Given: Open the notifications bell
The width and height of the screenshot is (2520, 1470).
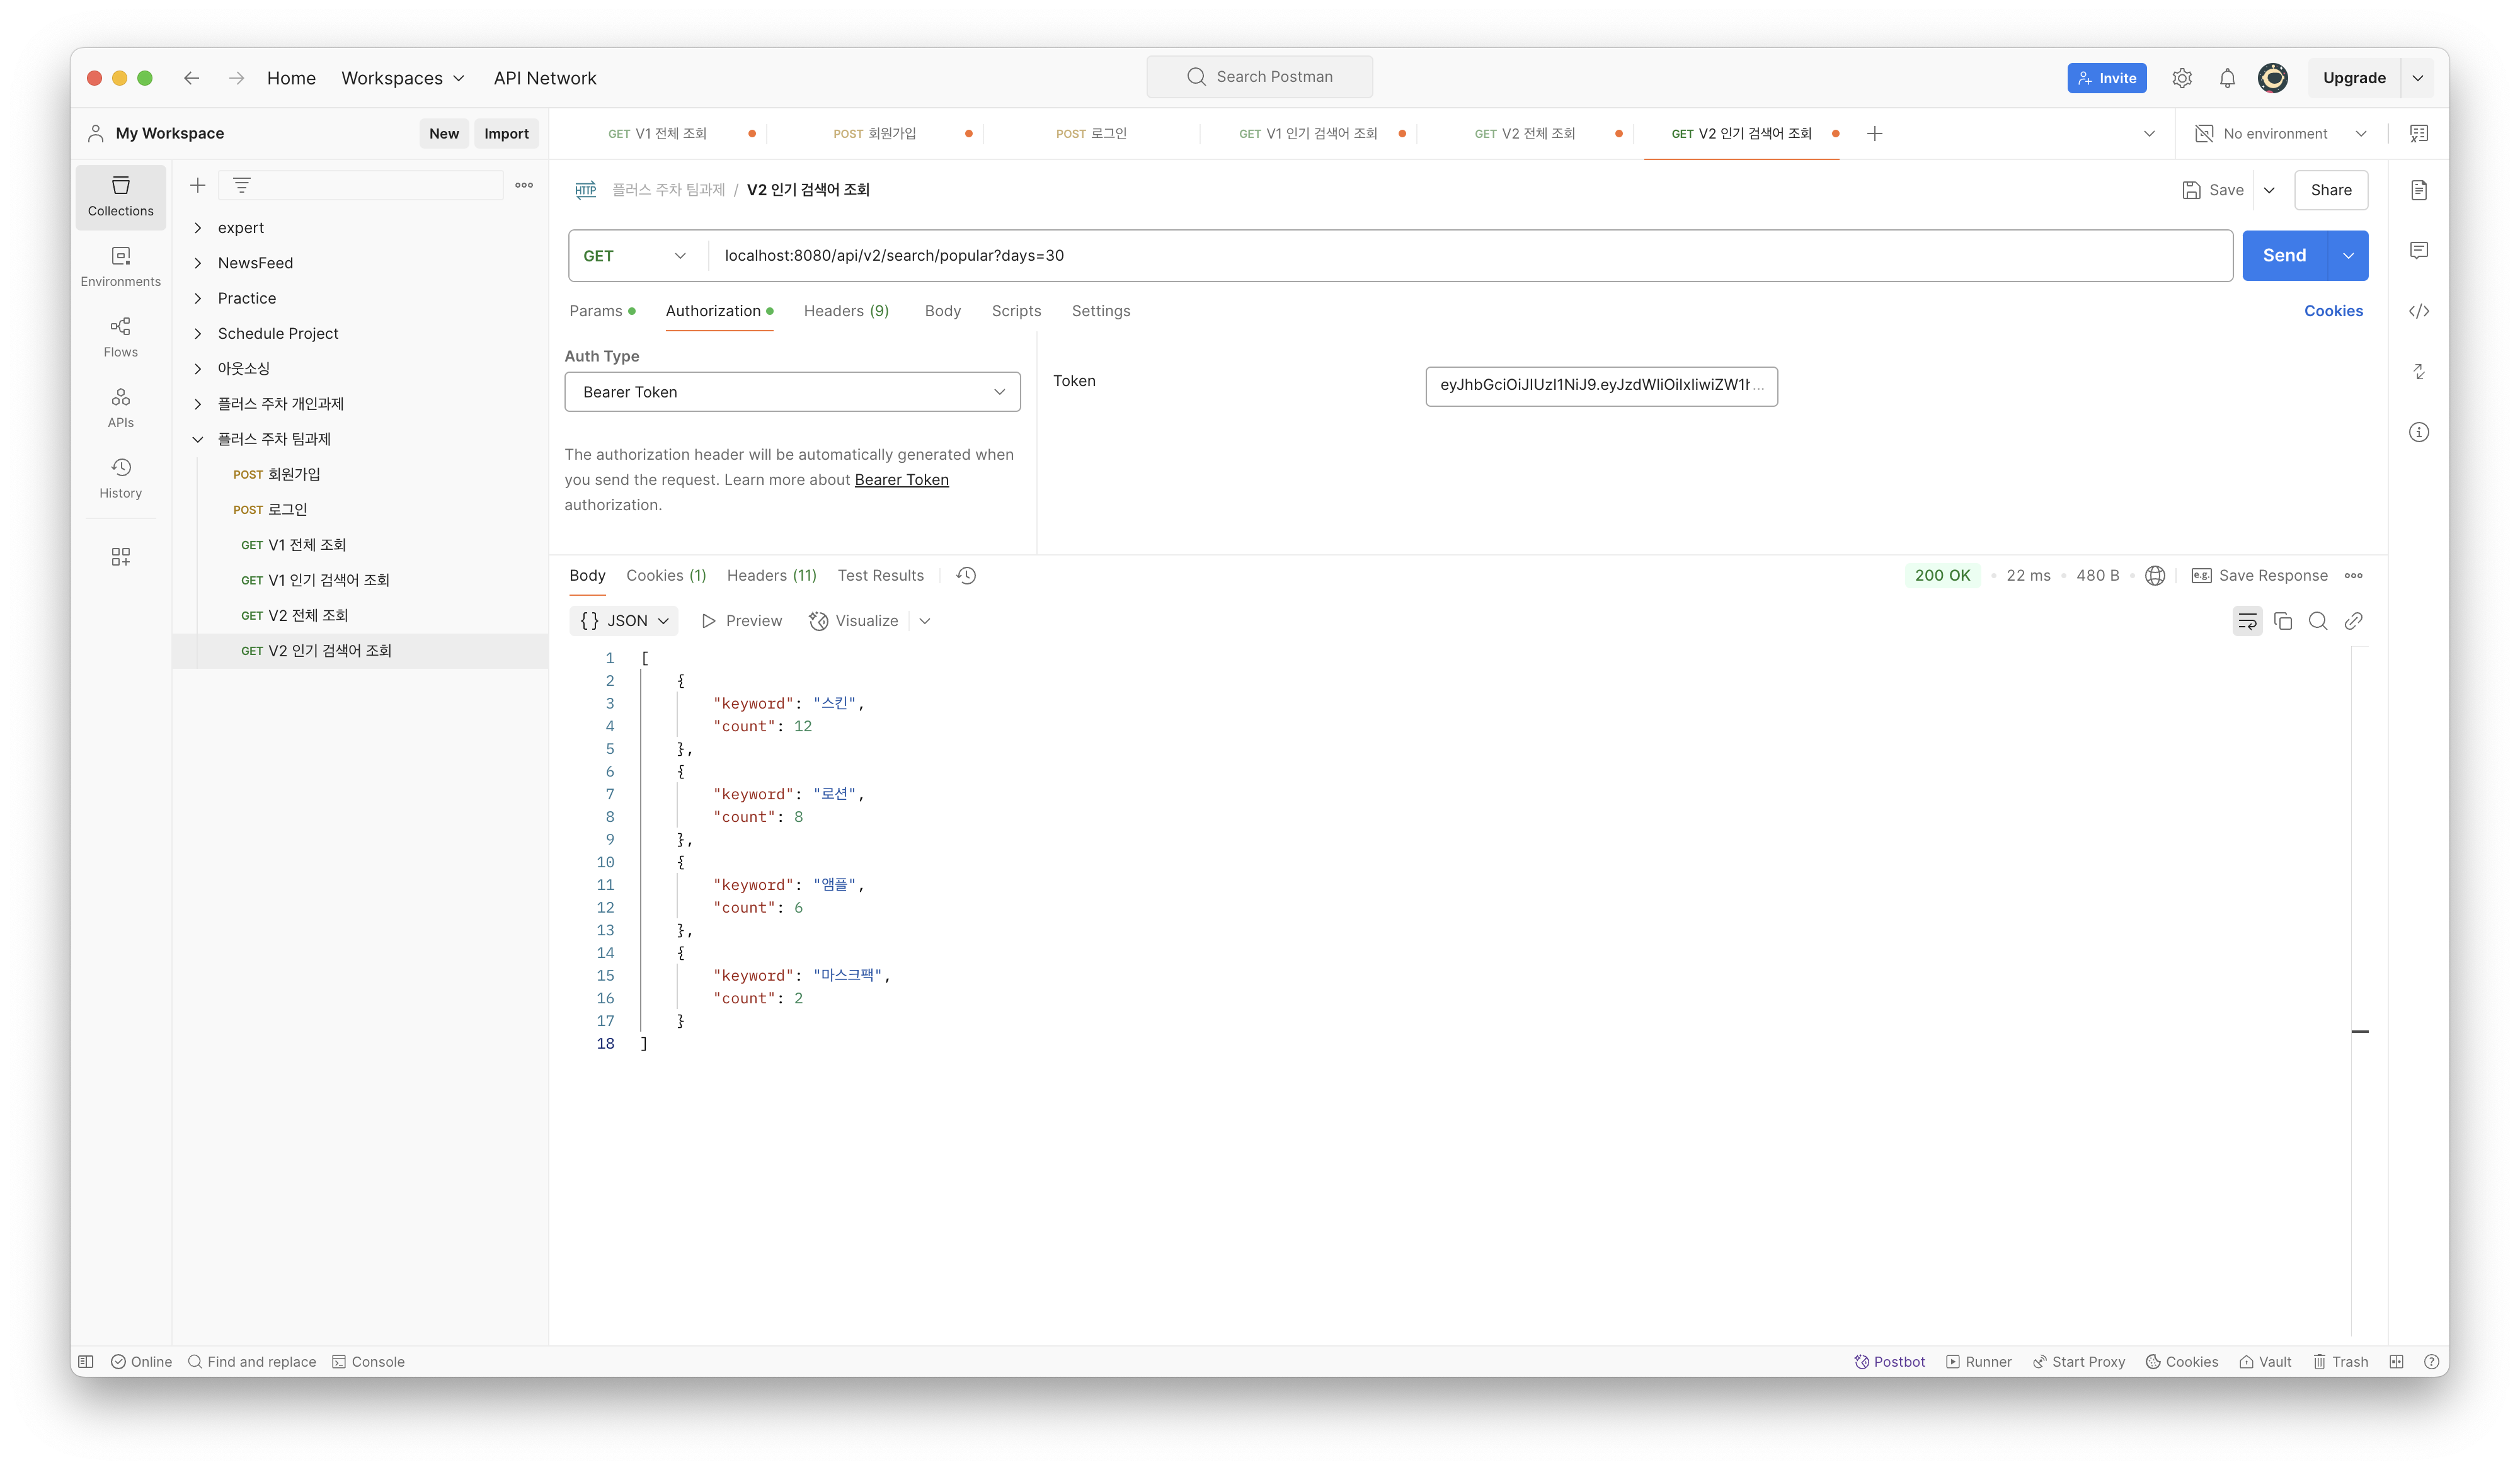Looking at the screenshot, I should click(x=2227, y=78).
